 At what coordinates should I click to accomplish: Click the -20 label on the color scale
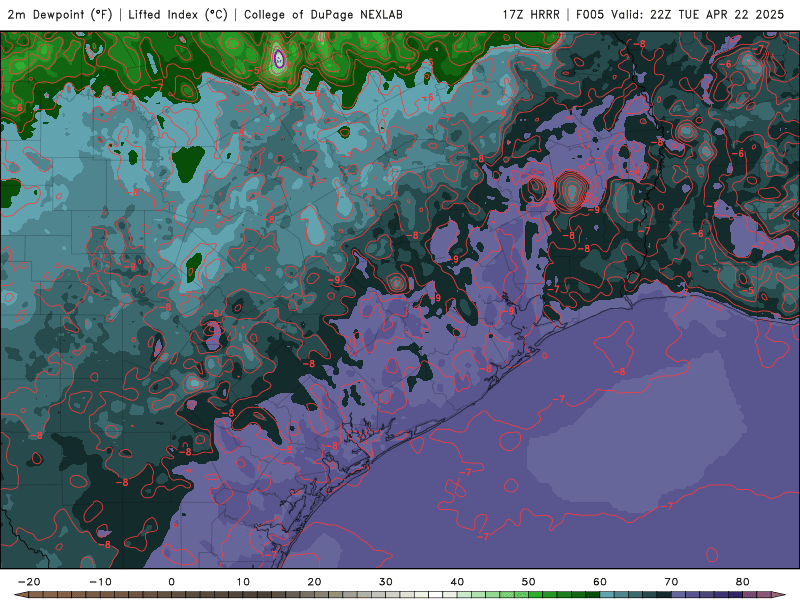pos(29,582)
